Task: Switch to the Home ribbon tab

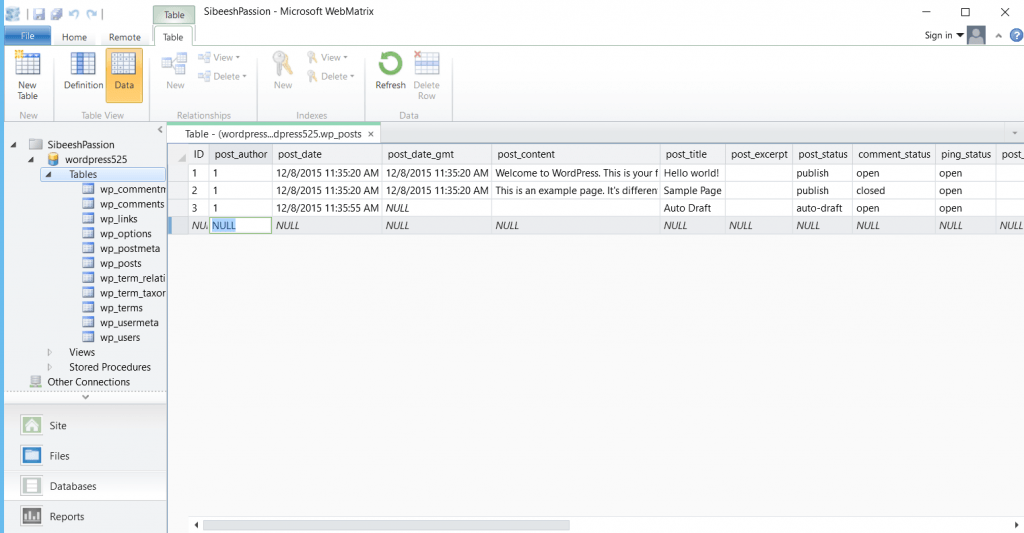Action: pos(74,37)
